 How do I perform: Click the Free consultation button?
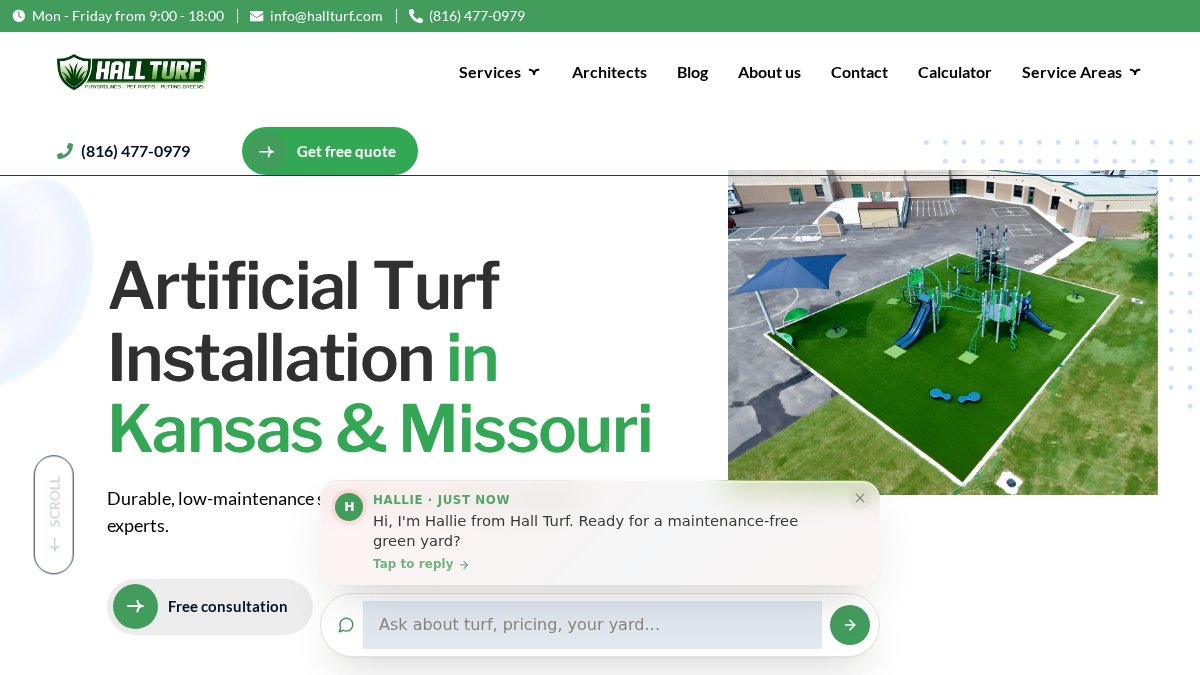coord(210,606)
